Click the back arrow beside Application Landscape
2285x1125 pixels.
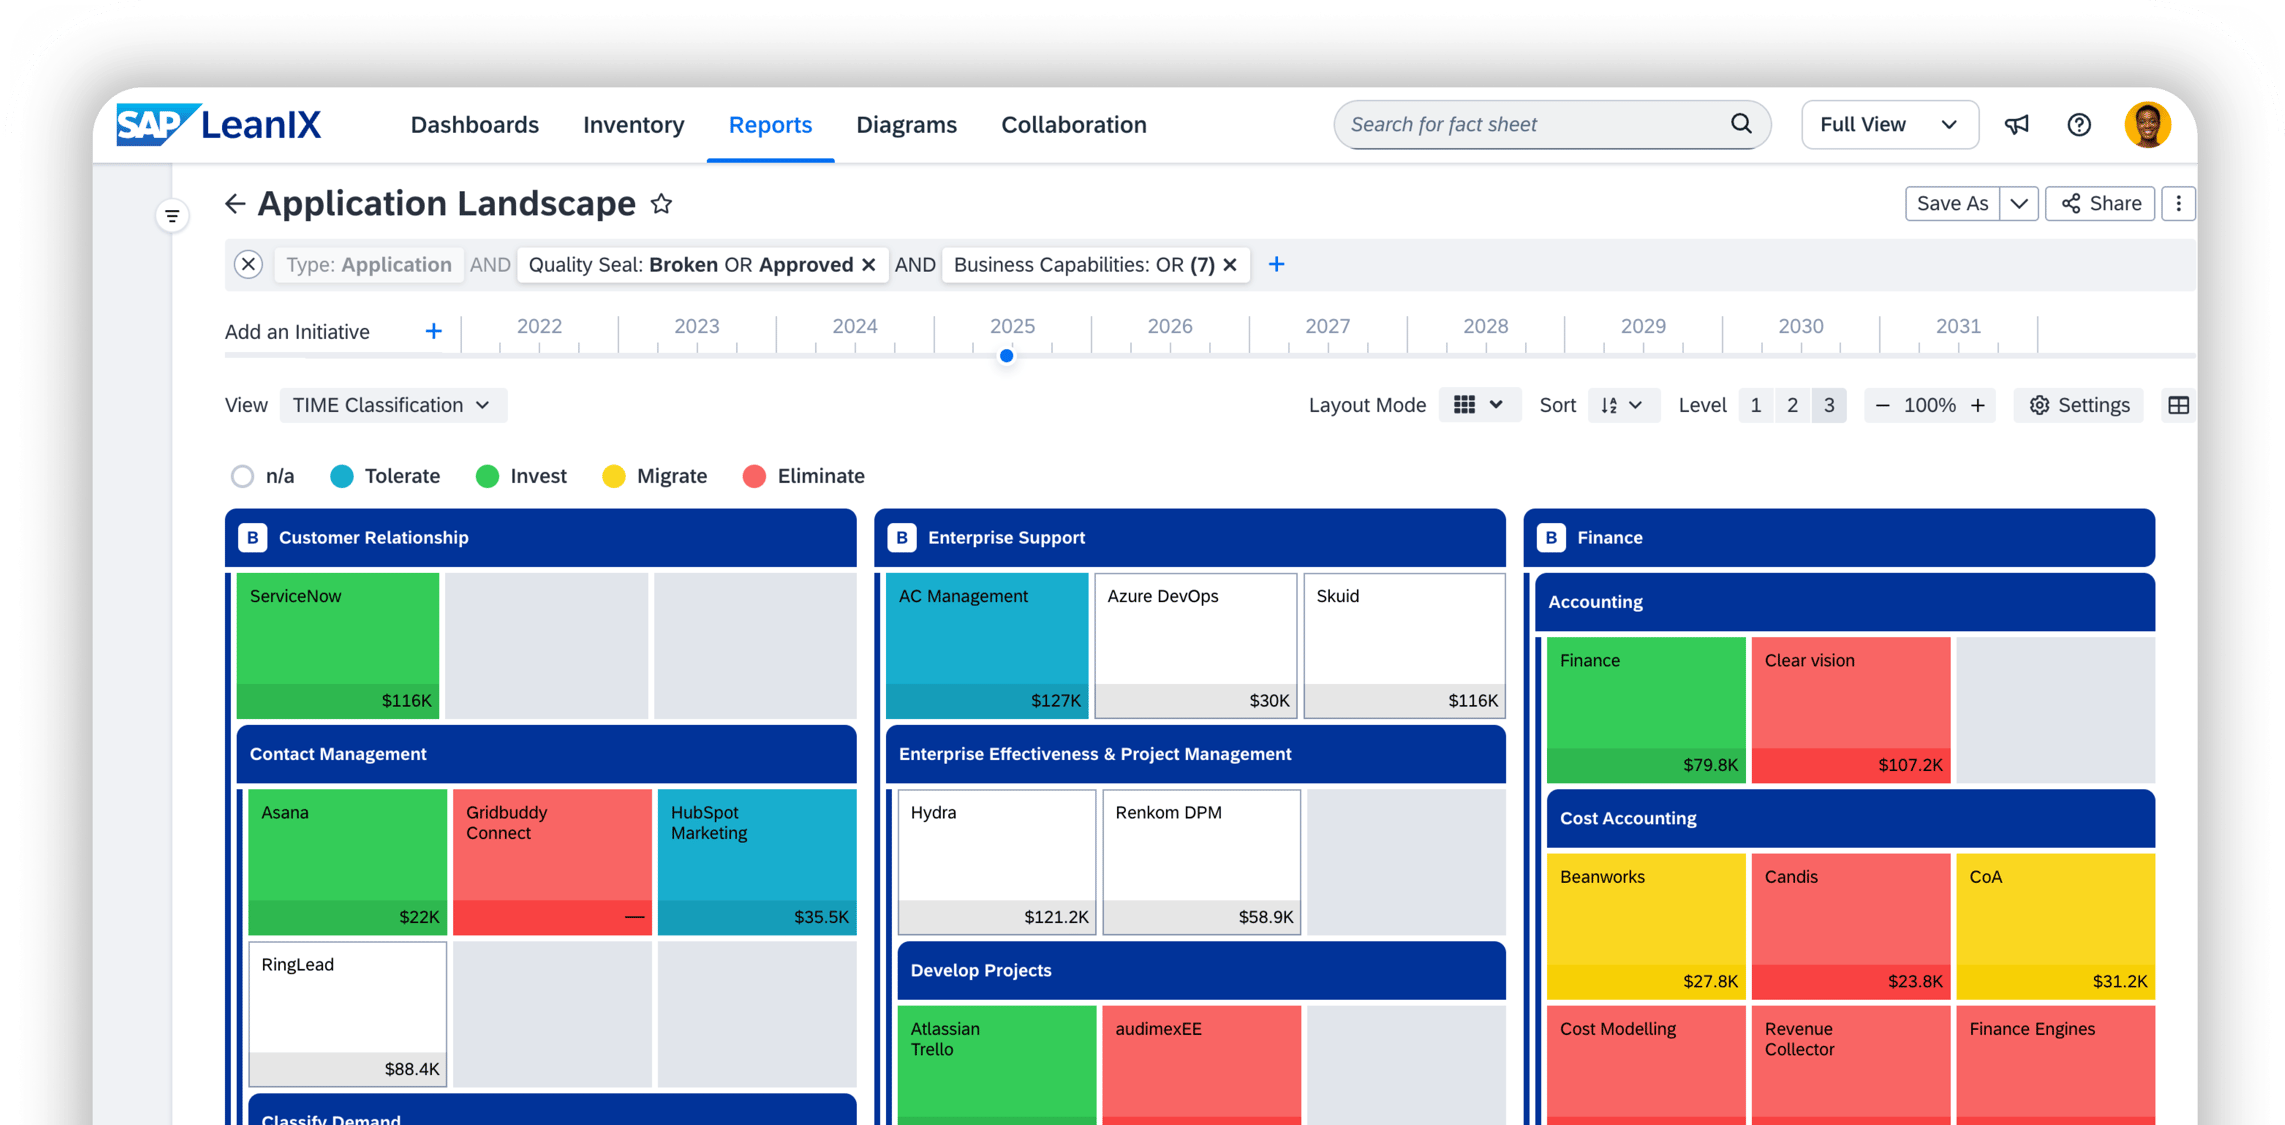pos(235,204)
